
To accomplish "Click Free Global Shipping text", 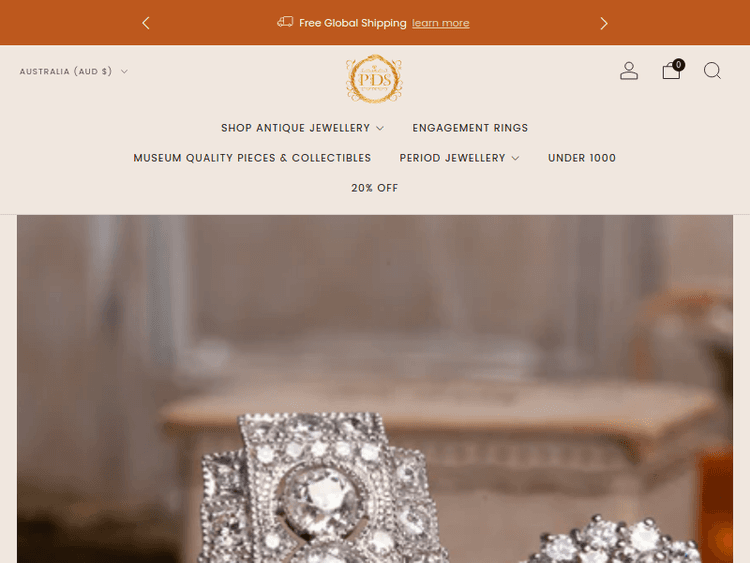I will click(x=353, y=23).
